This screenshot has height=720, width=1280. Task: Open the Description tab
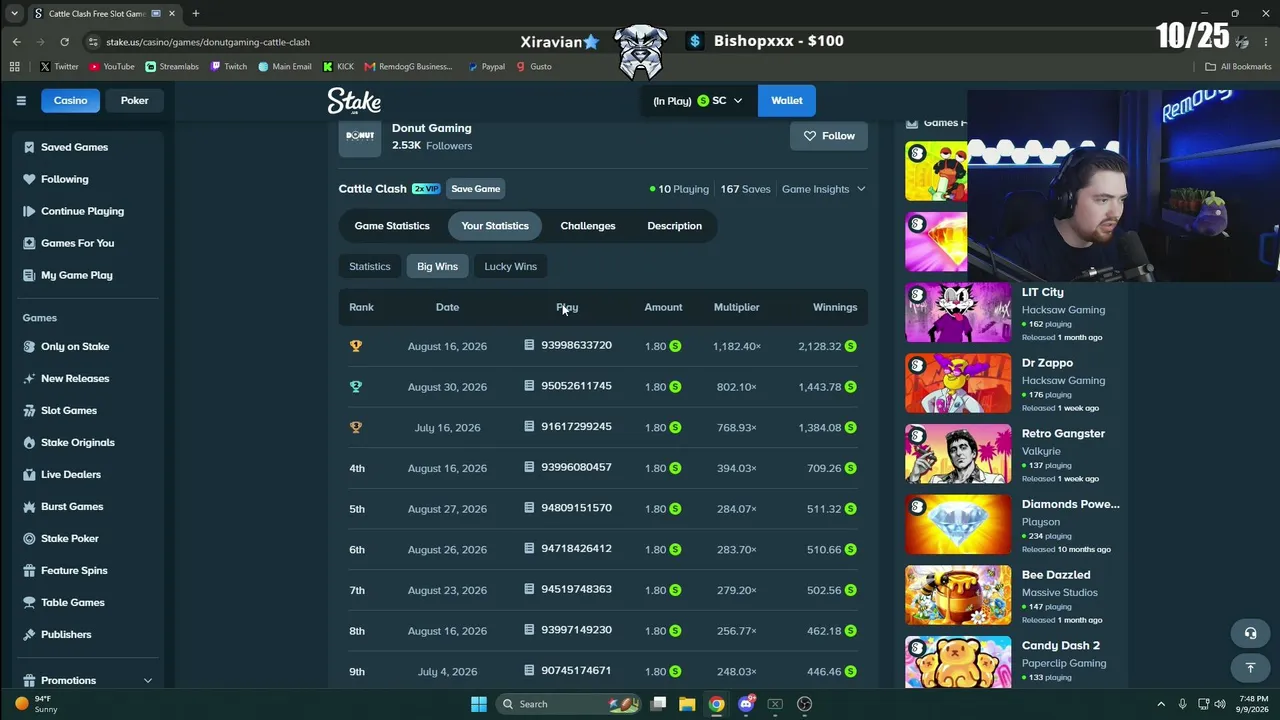pyautogui.click(x=675, y=226)
